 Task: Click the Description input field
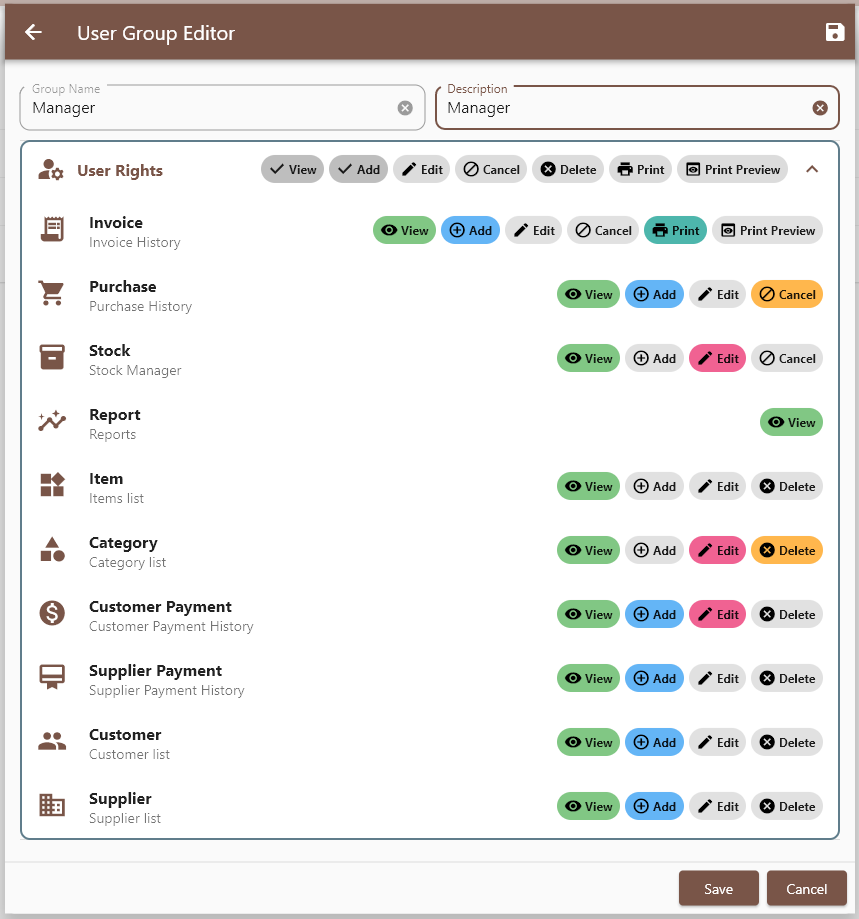[637, 108]
